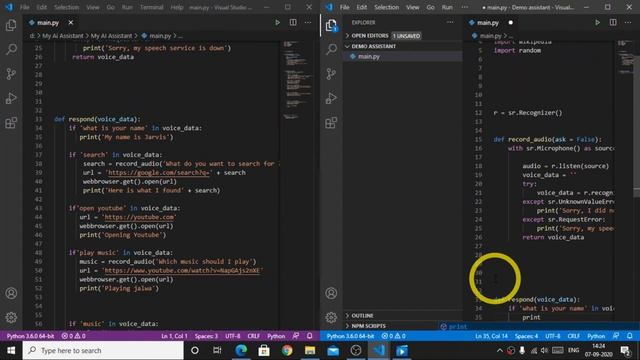
Task: Click Ln 35, Col 14 in right status bar
Action: [491, 336]
